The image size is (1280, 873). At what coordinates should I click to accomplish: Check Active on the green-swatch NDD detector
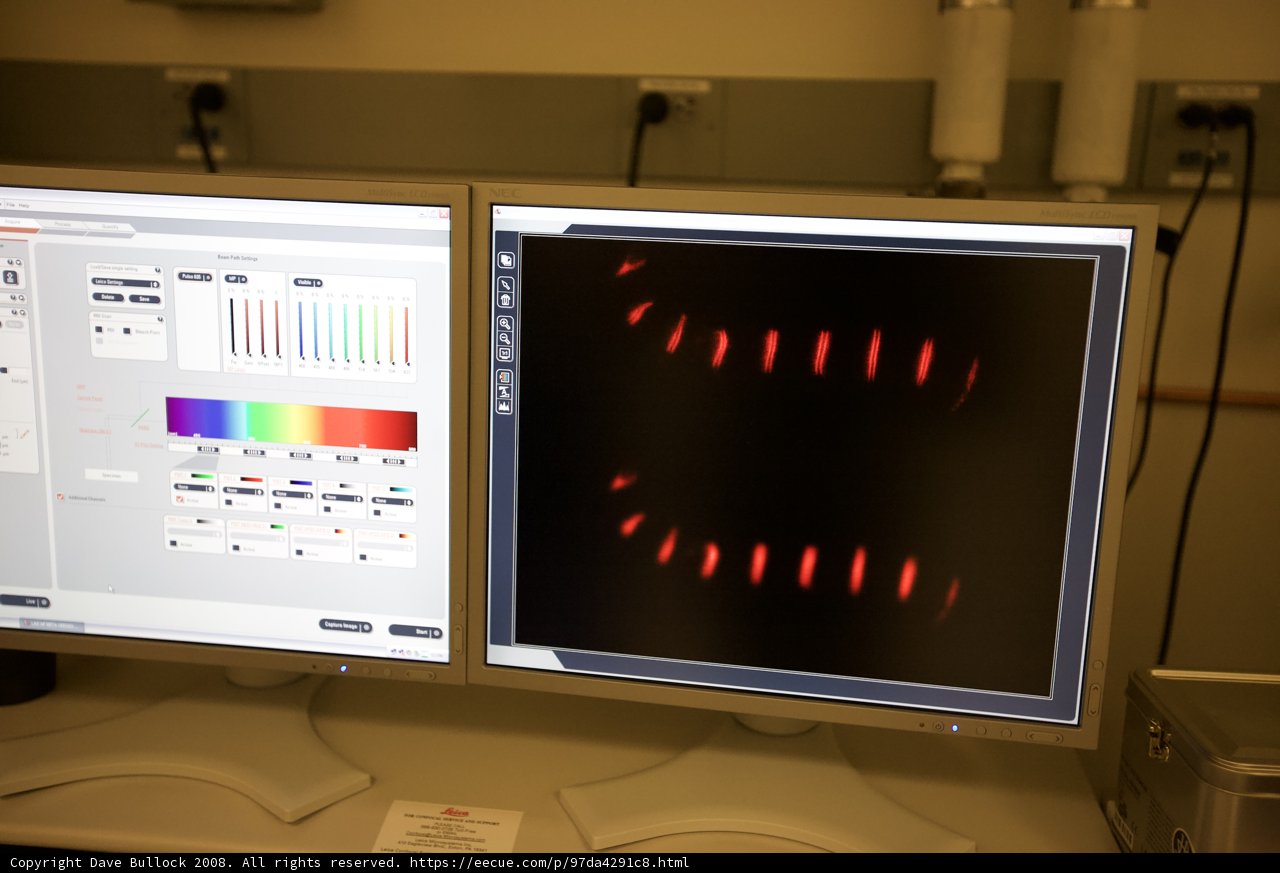coord(236,548)
